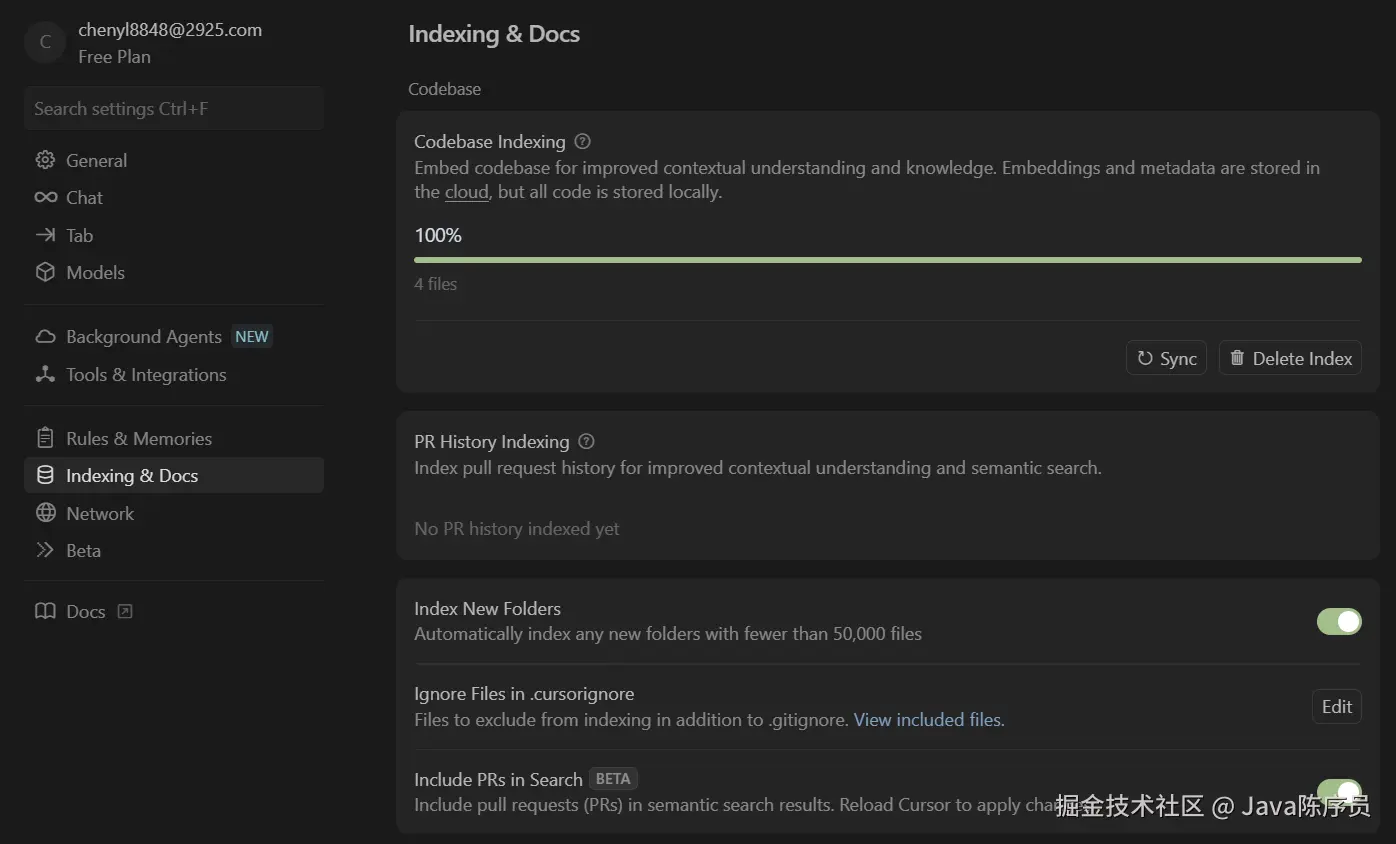Open the Beta settings section
This screenshot has width=1396, height=844.
pos(83,551)
